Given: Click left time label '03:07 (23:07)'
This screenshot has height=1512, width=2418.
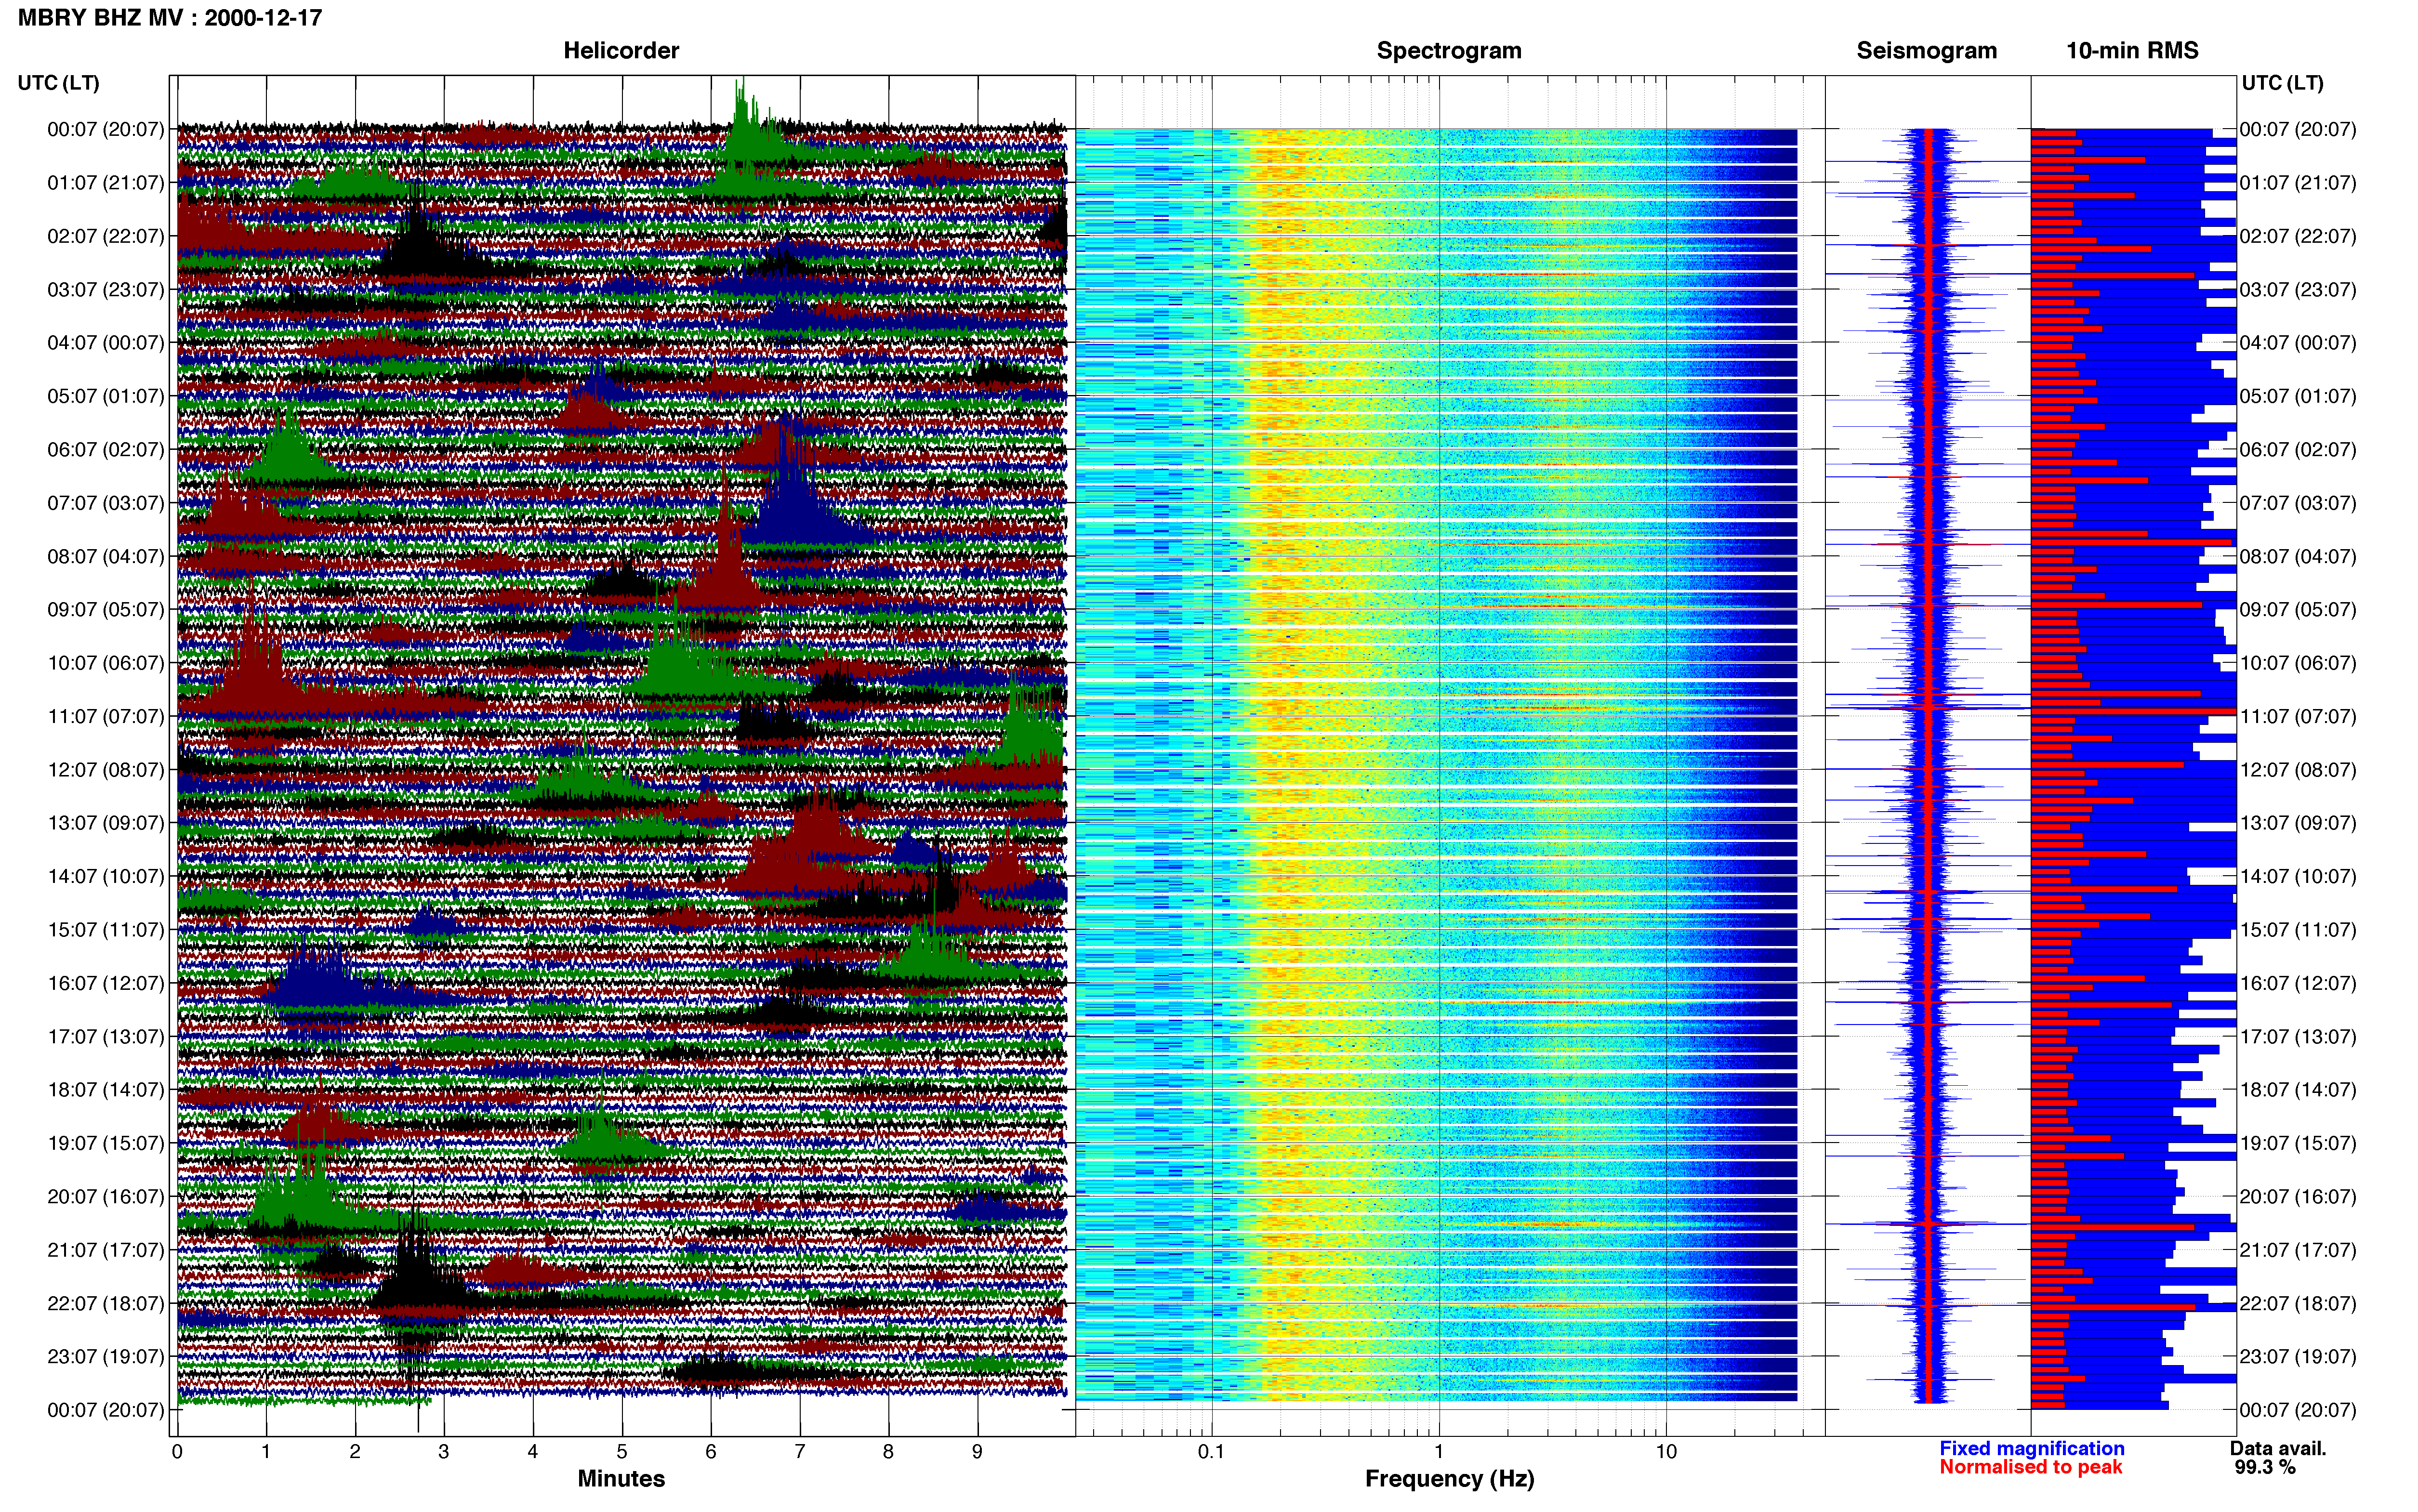Looking at the screenshot, I should (x=106, y=290).
